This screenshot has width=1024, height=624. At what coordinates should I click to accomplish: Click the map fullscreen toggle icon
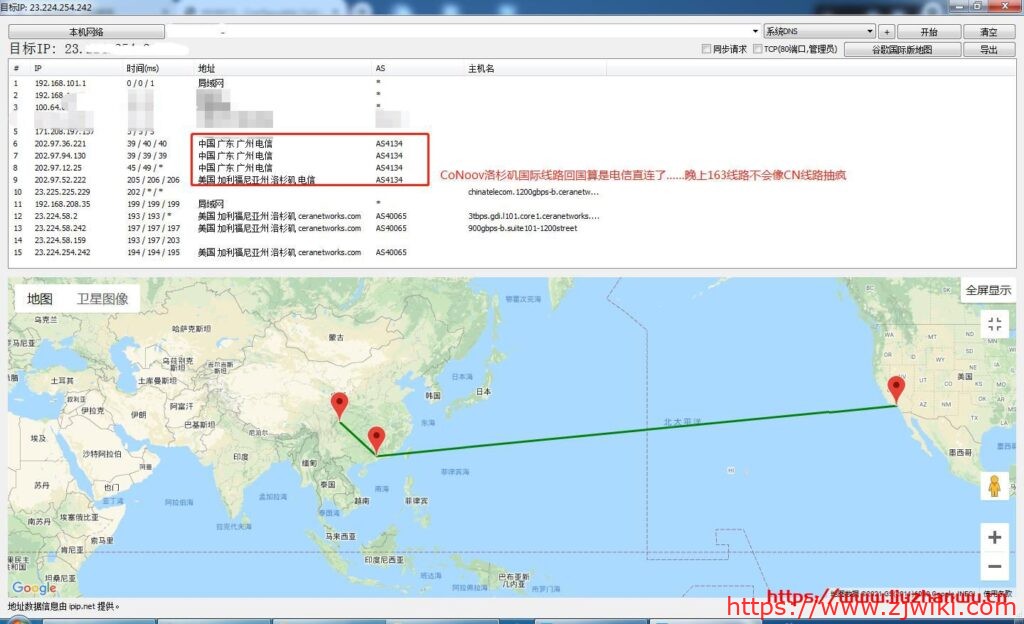coord(994,324)
